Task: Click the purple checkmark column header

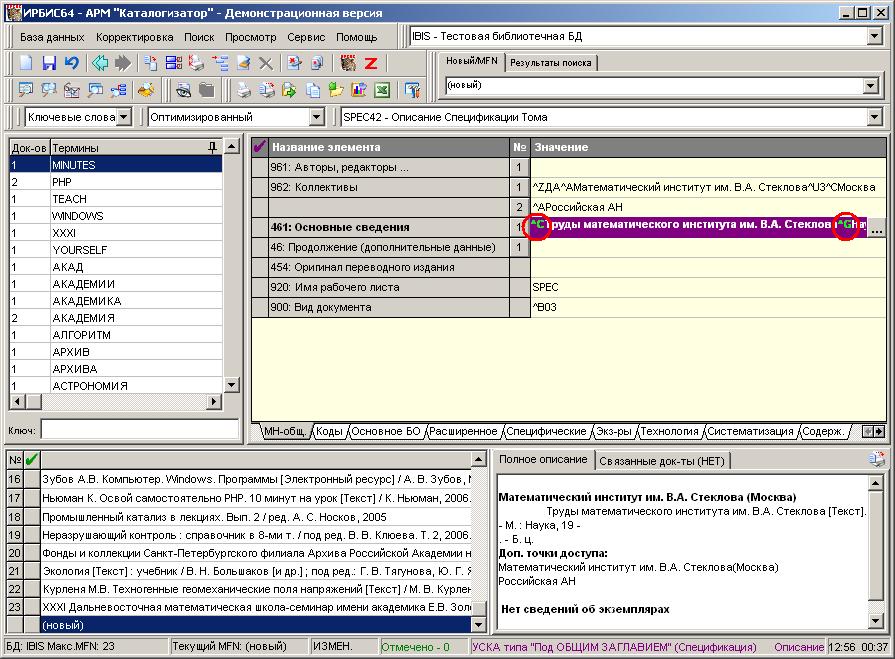Action: (x=260, y=147)
